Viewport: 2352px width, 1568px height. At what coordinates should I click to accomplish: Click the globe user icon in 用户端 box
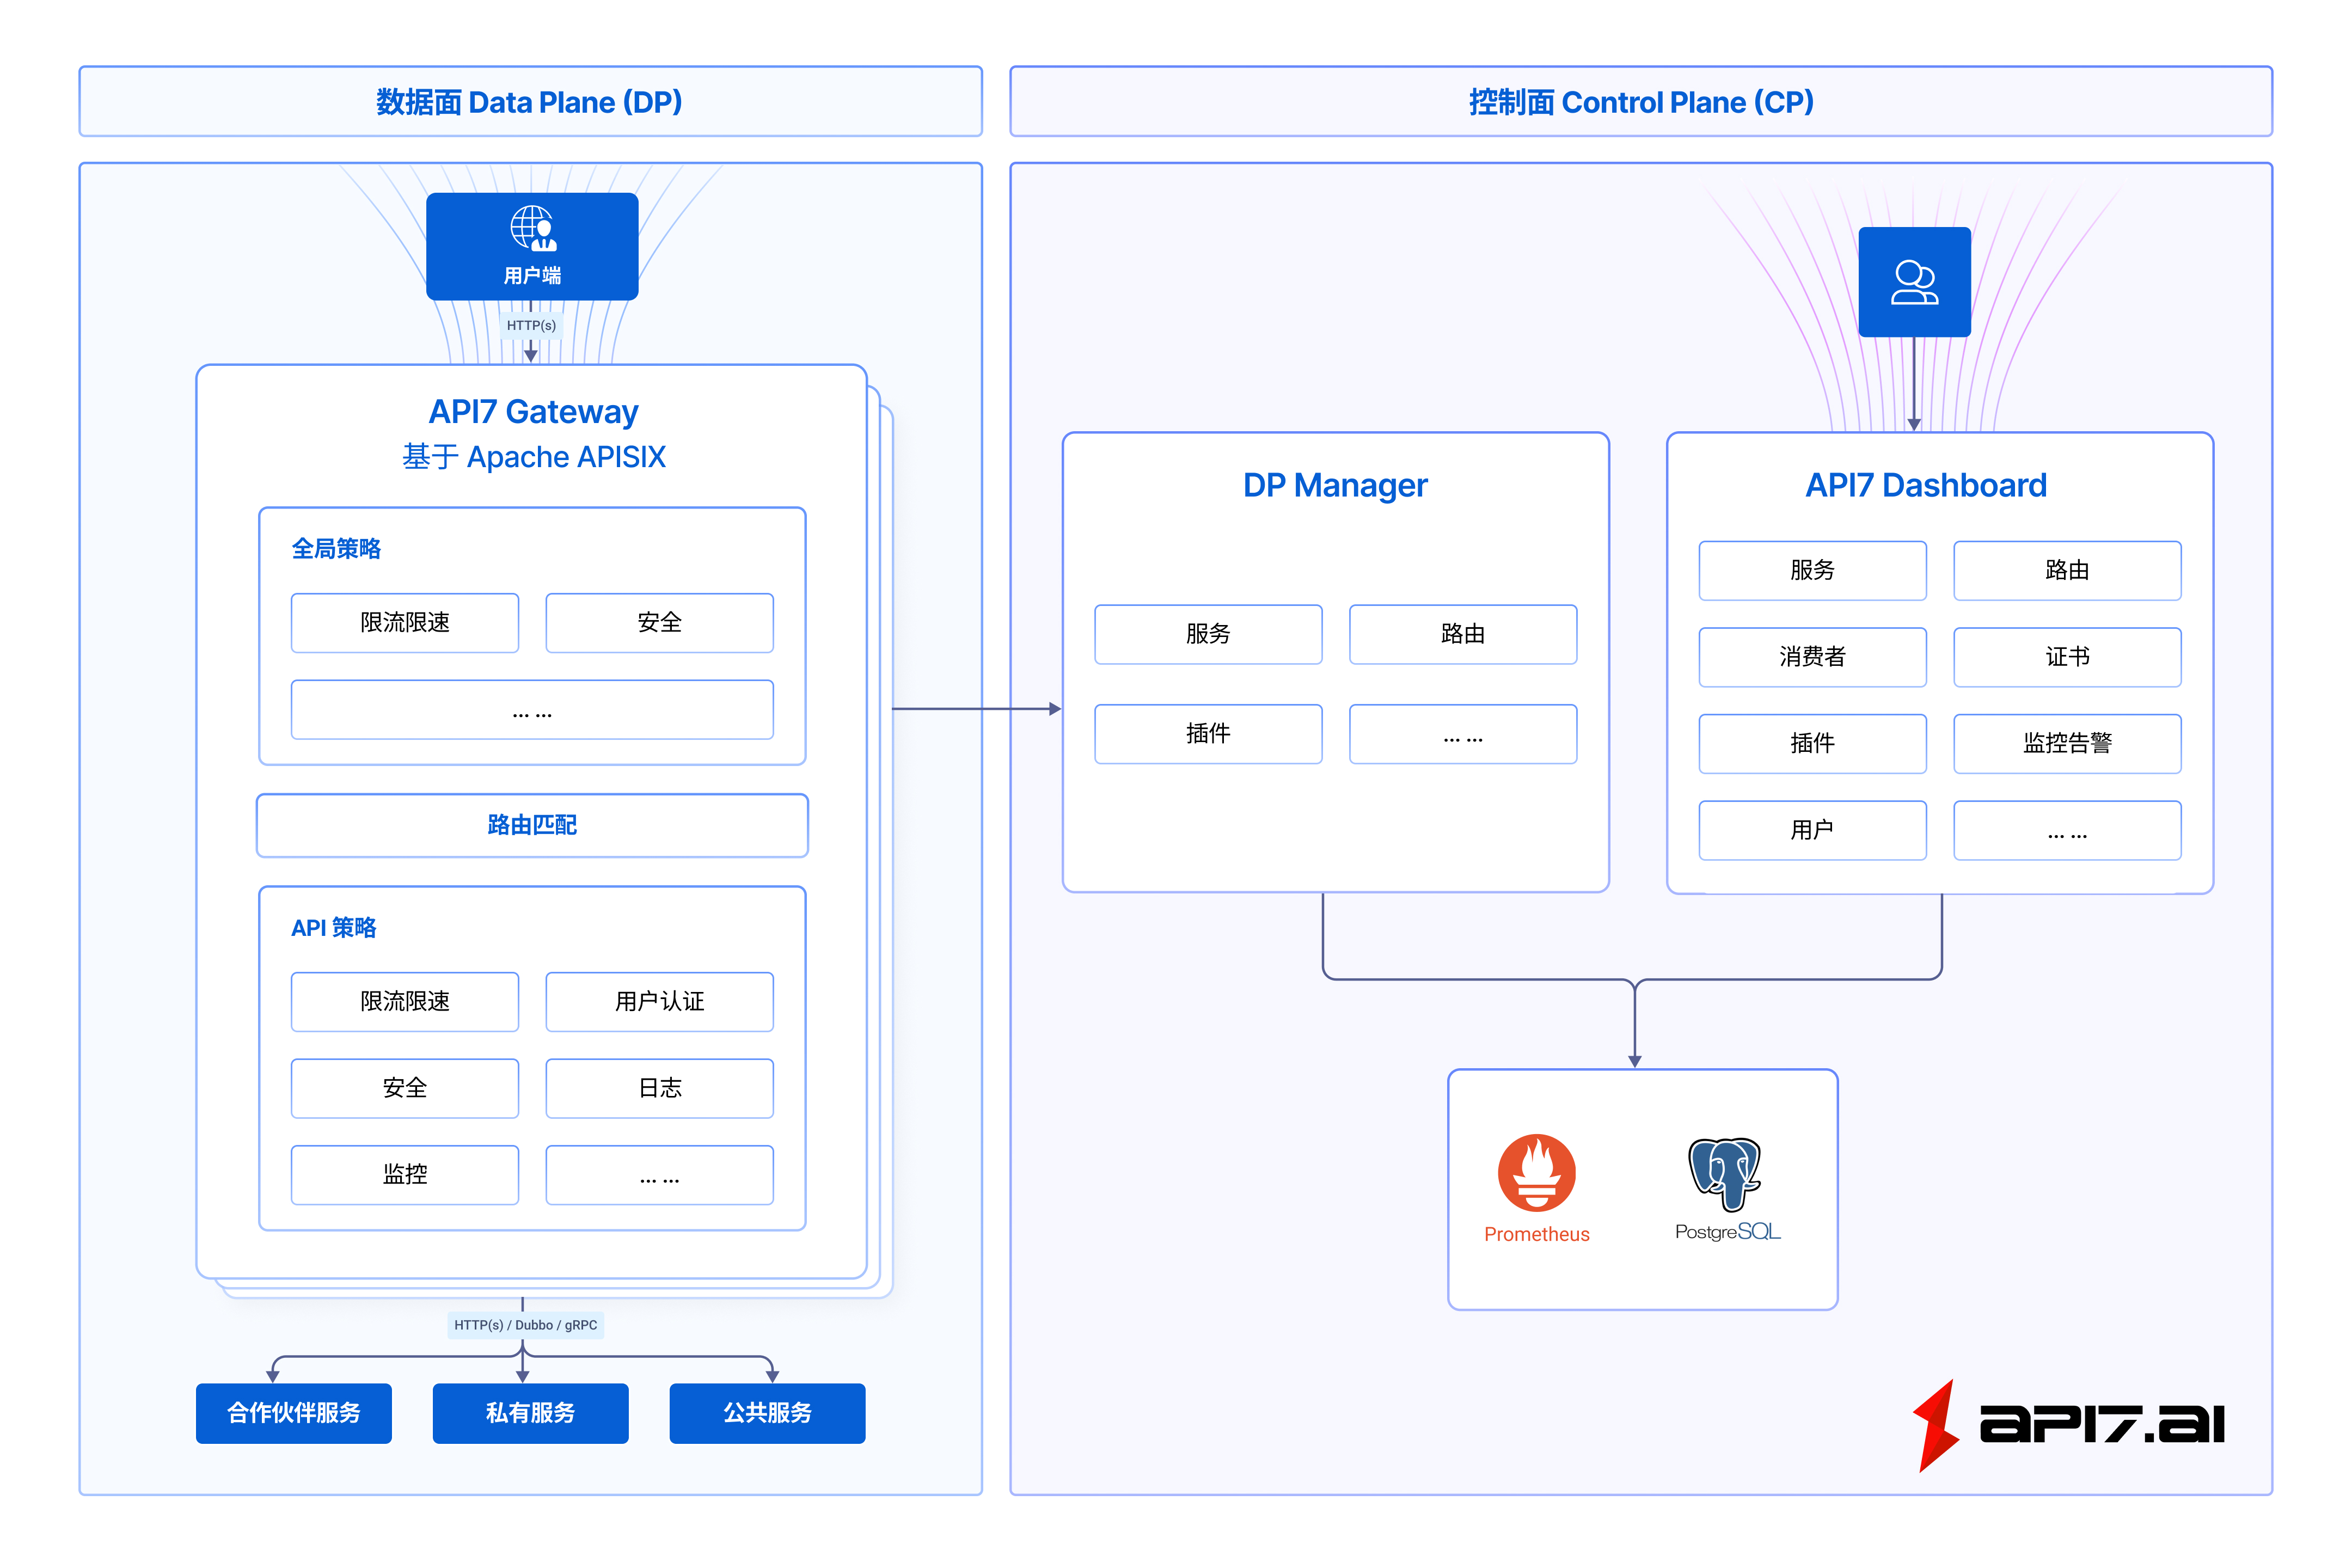pos(534,228)
